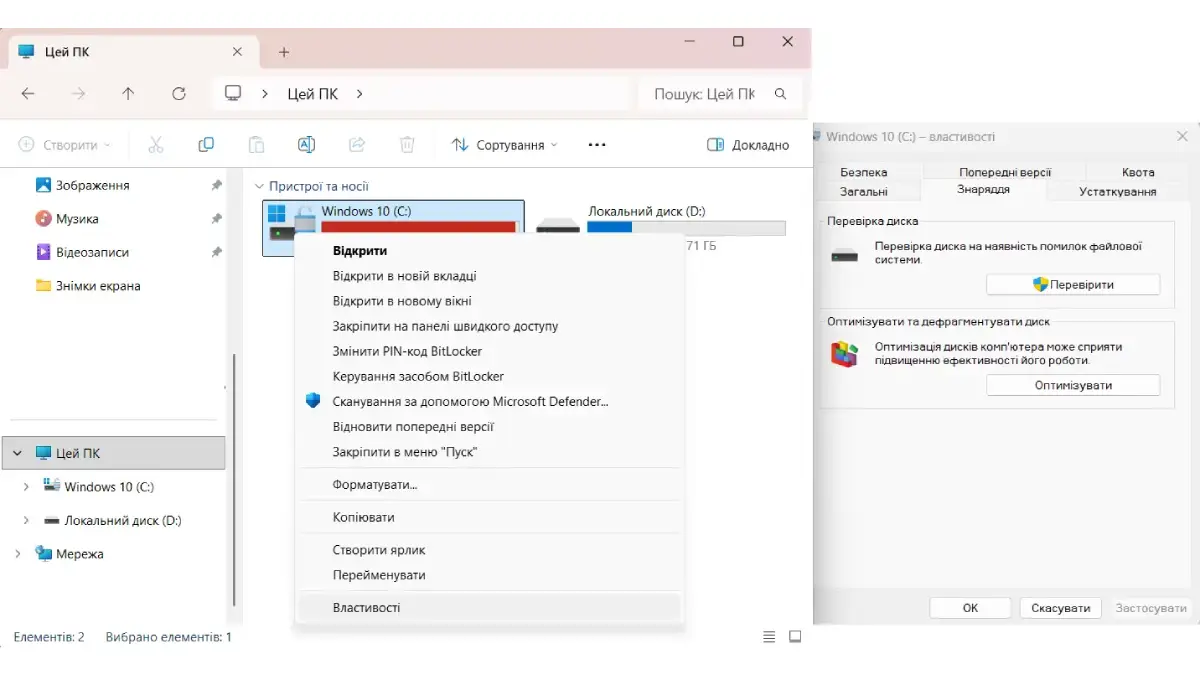Open Сортування dropdown

pyautogui.click(x=505, y=145)
